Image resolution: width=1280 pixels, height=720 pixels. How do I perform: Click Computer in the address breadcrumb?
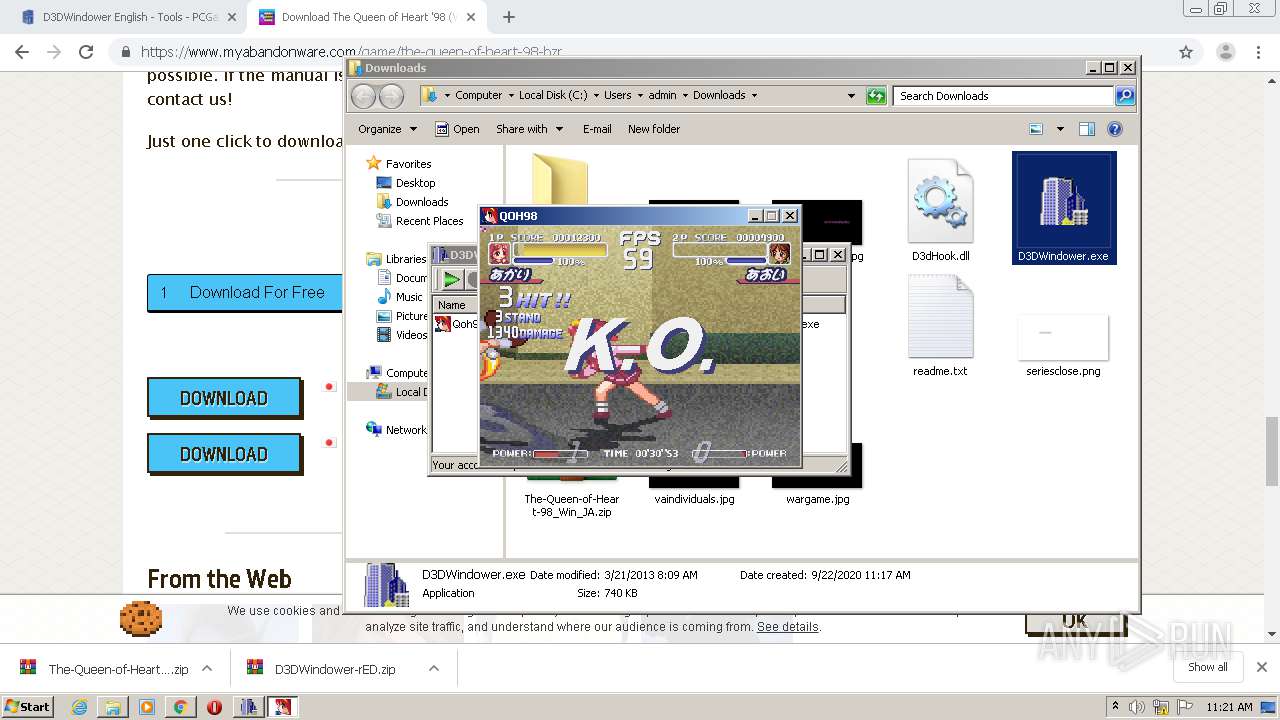click(478, 96)
